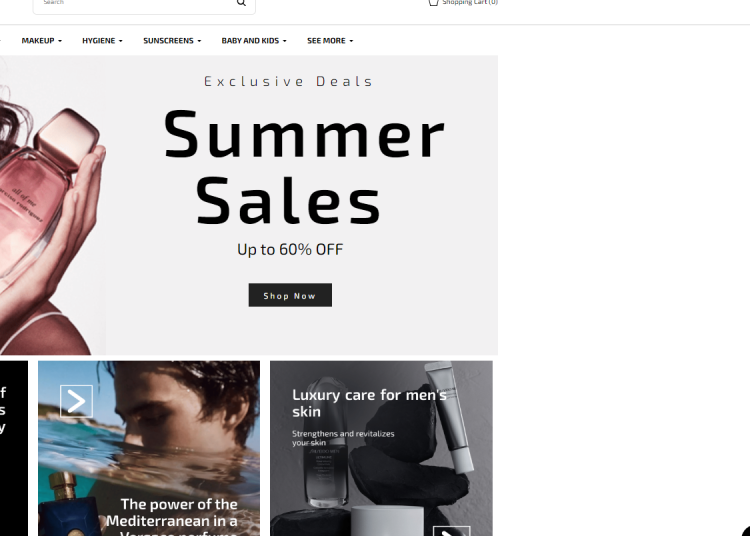Image resolution: width=750 pixels, height=536 pixels.
Task: Open the chat bubble widget at screen corner
Action: 746,531
